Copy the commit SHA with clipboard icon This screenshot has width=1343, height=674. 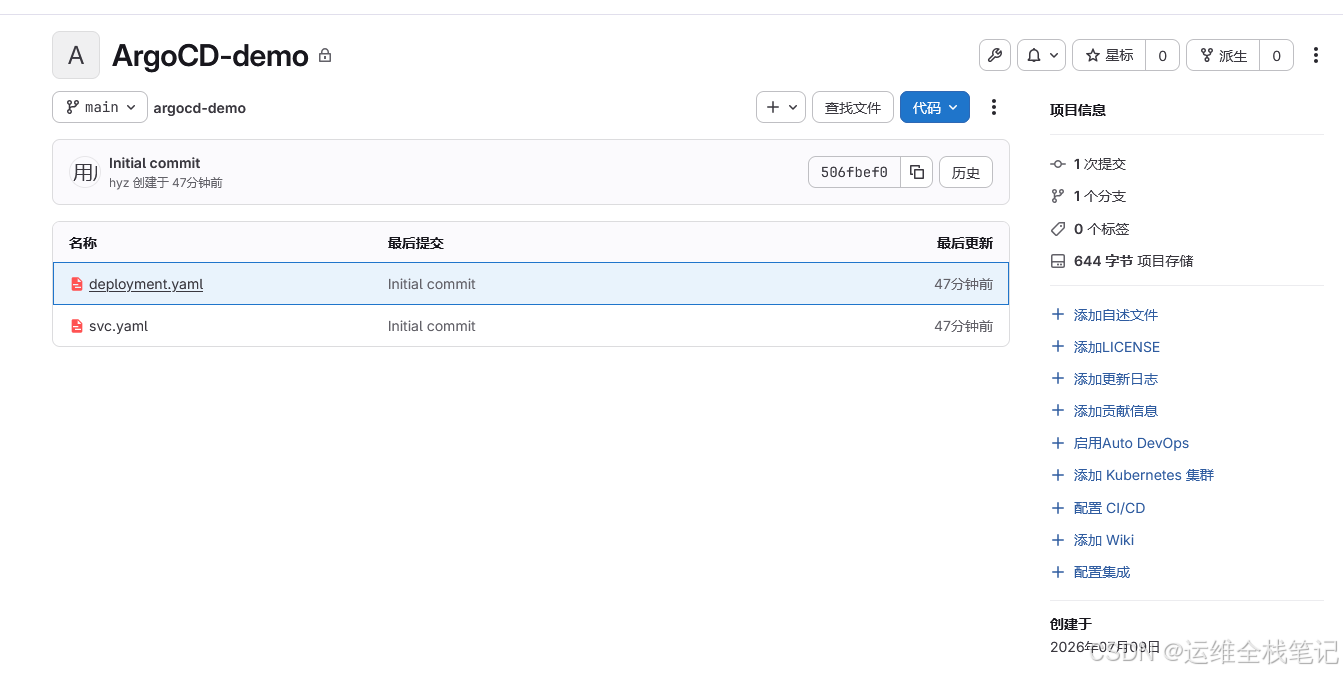pyautogui.click(x=917, y=172)
